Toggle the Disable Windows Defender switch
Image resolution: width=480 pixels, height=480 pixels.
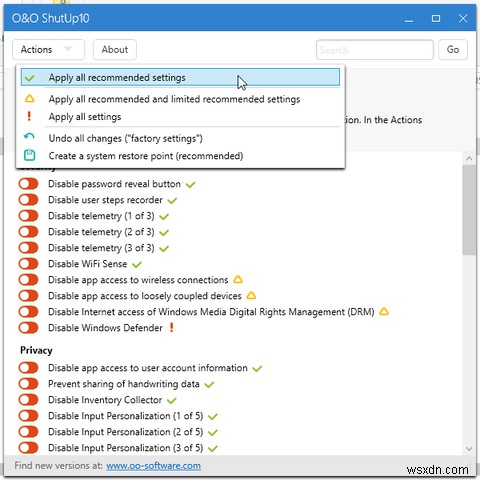point(28,328)
